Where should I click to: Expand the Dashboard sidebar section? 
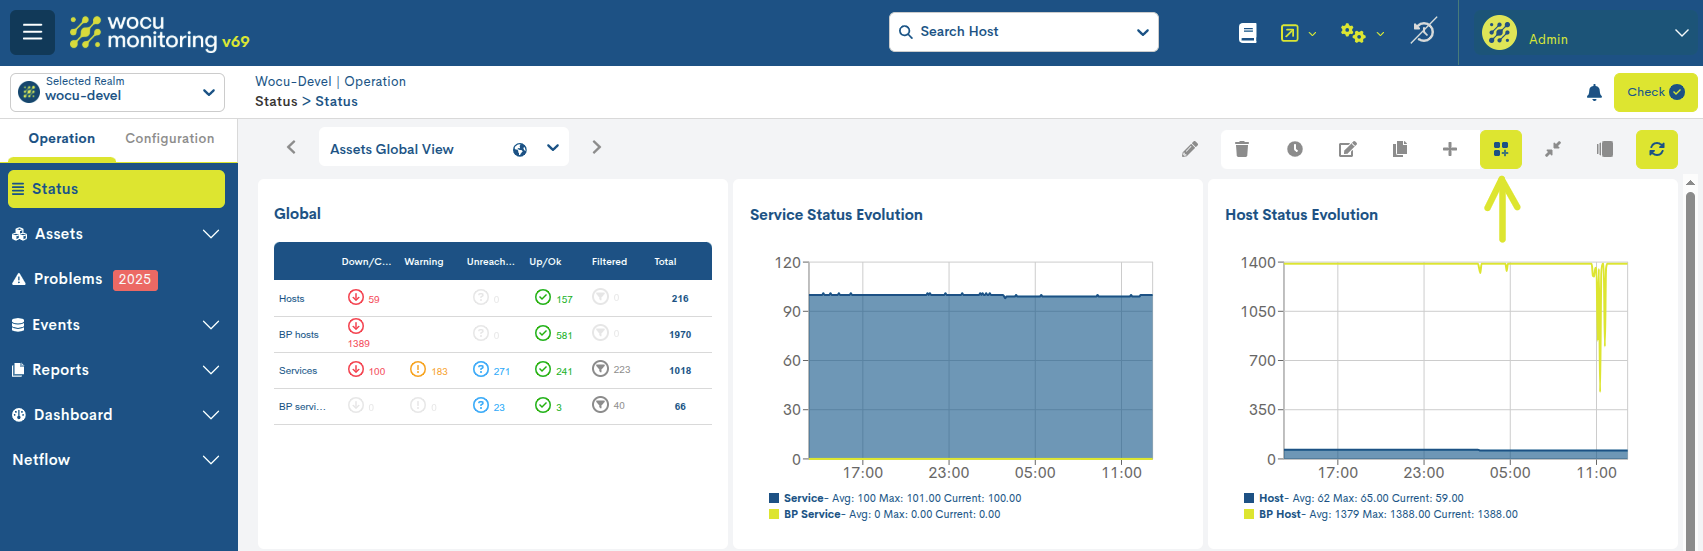pos(211,415)
